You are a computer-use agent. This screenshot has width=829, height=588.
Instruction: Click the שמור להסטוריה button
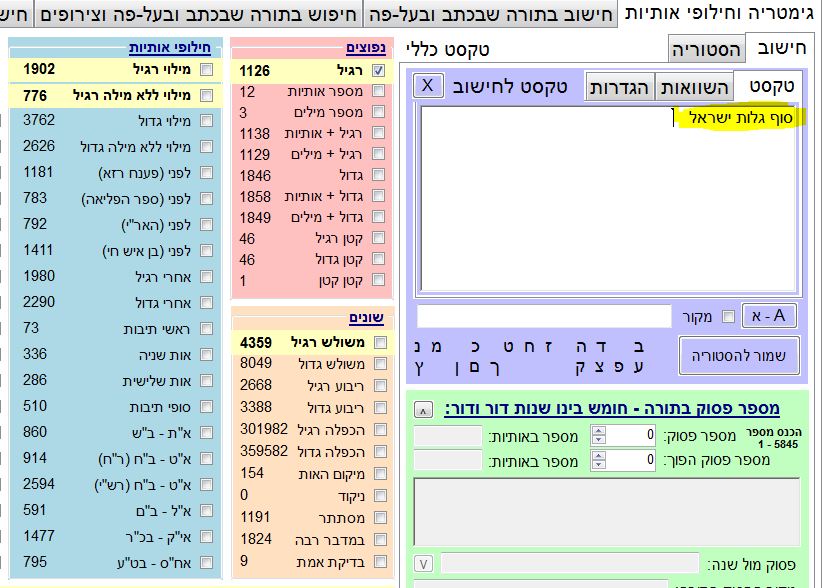(739, 357)
